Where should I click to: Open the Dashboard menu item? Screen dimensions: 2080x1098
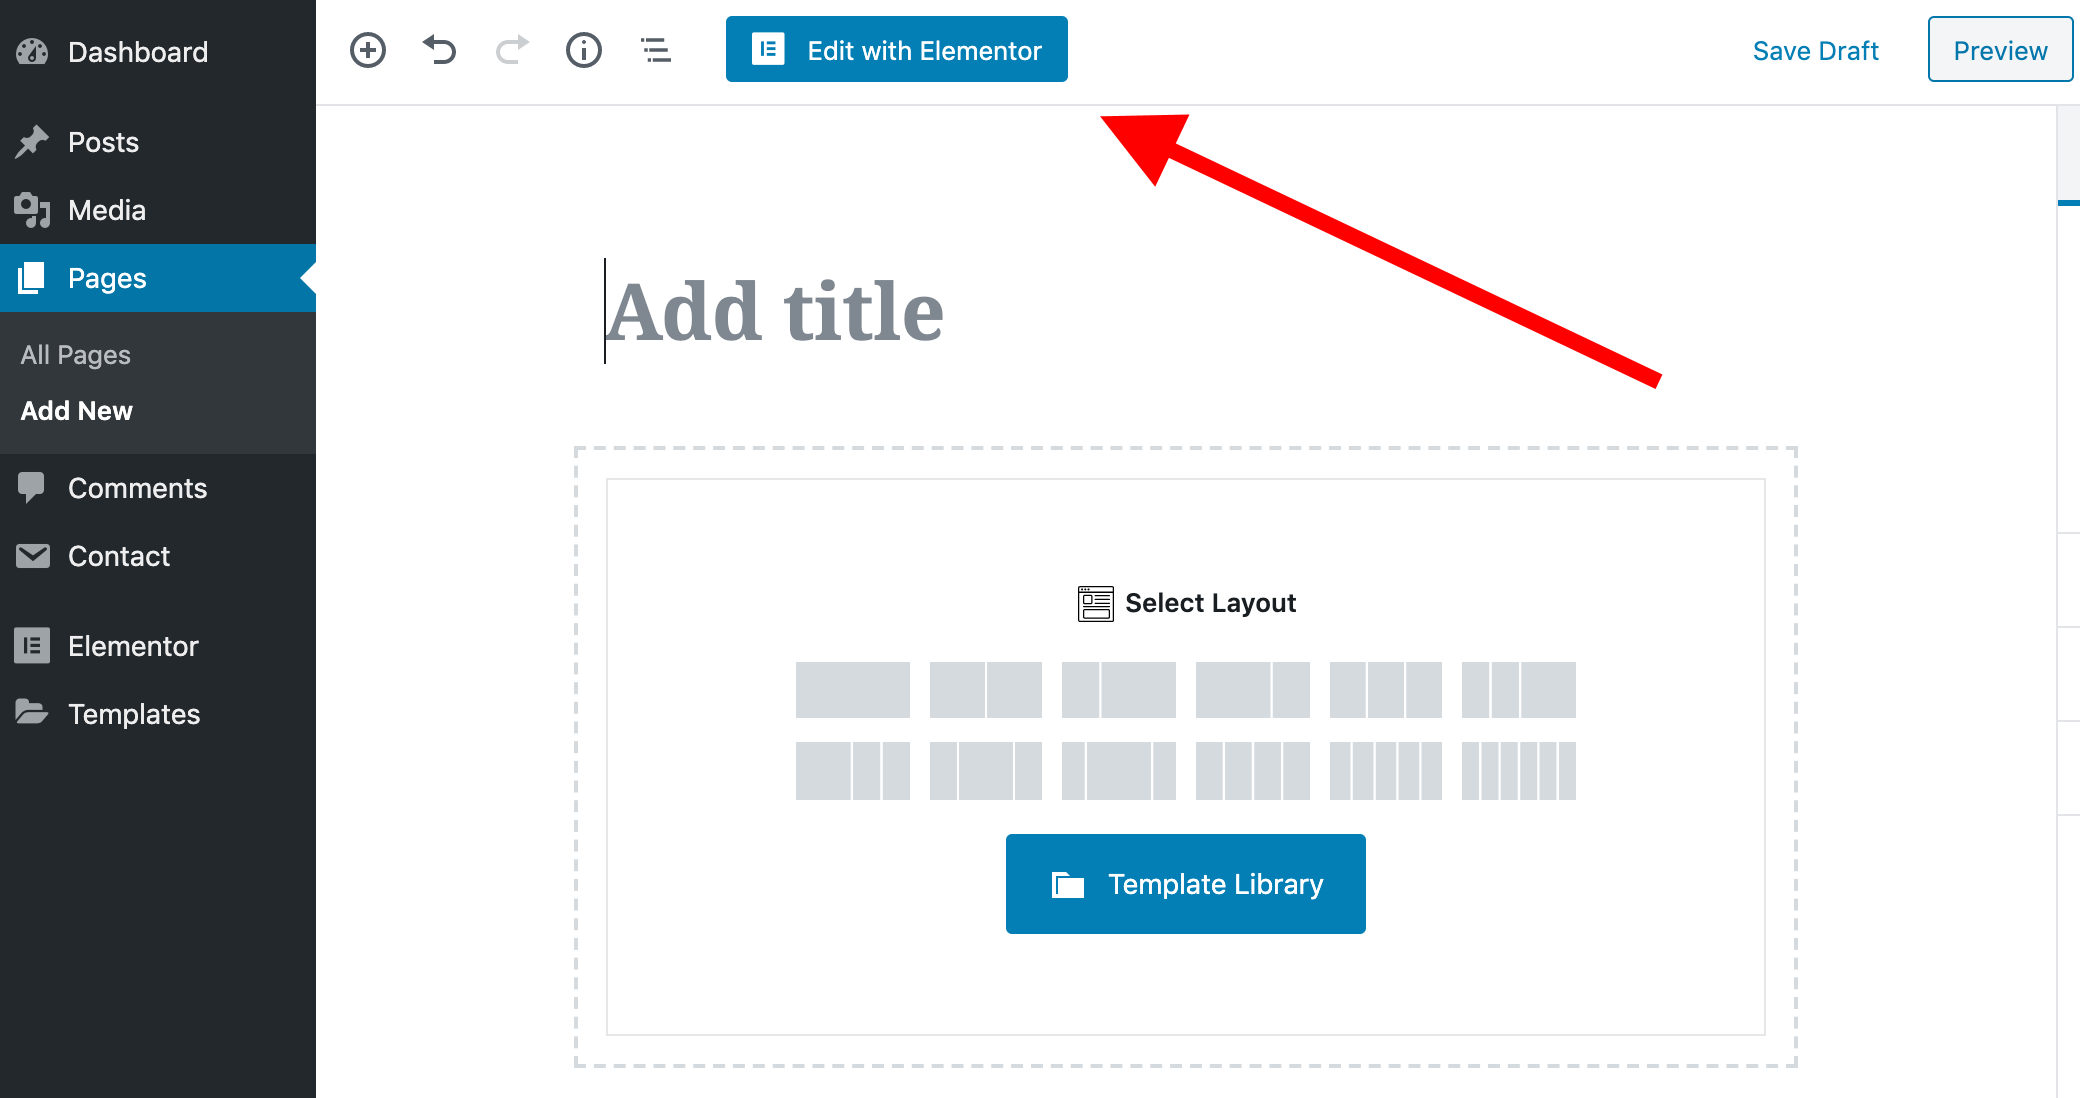coord(138,50)
